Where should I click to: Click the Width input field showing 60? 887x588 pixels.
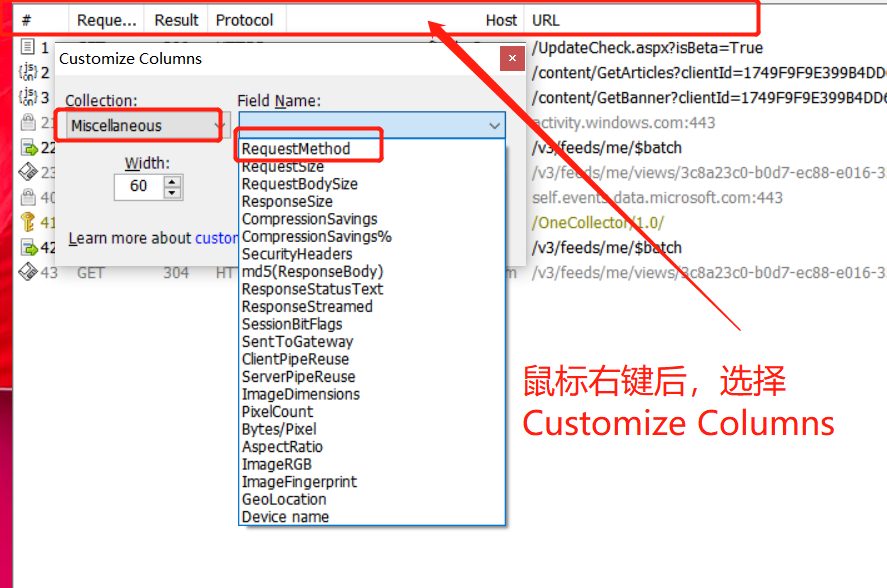pyautogui.click(x=139, y=187)
